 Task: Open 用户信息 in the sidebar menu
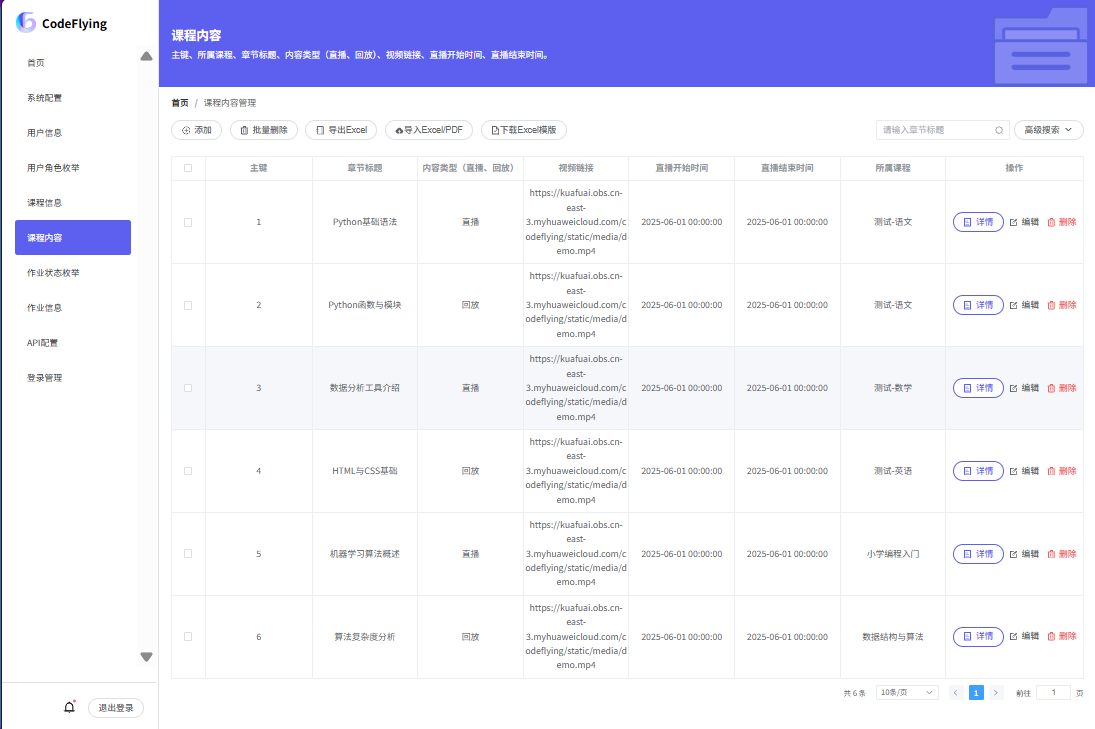(45, 133)
